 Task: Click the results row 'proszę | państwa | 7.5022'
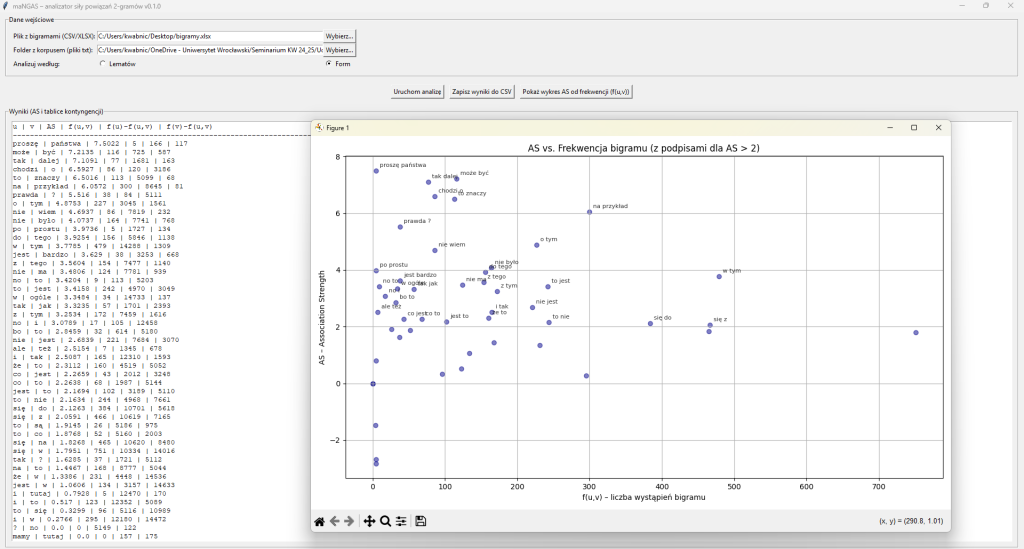100,144
